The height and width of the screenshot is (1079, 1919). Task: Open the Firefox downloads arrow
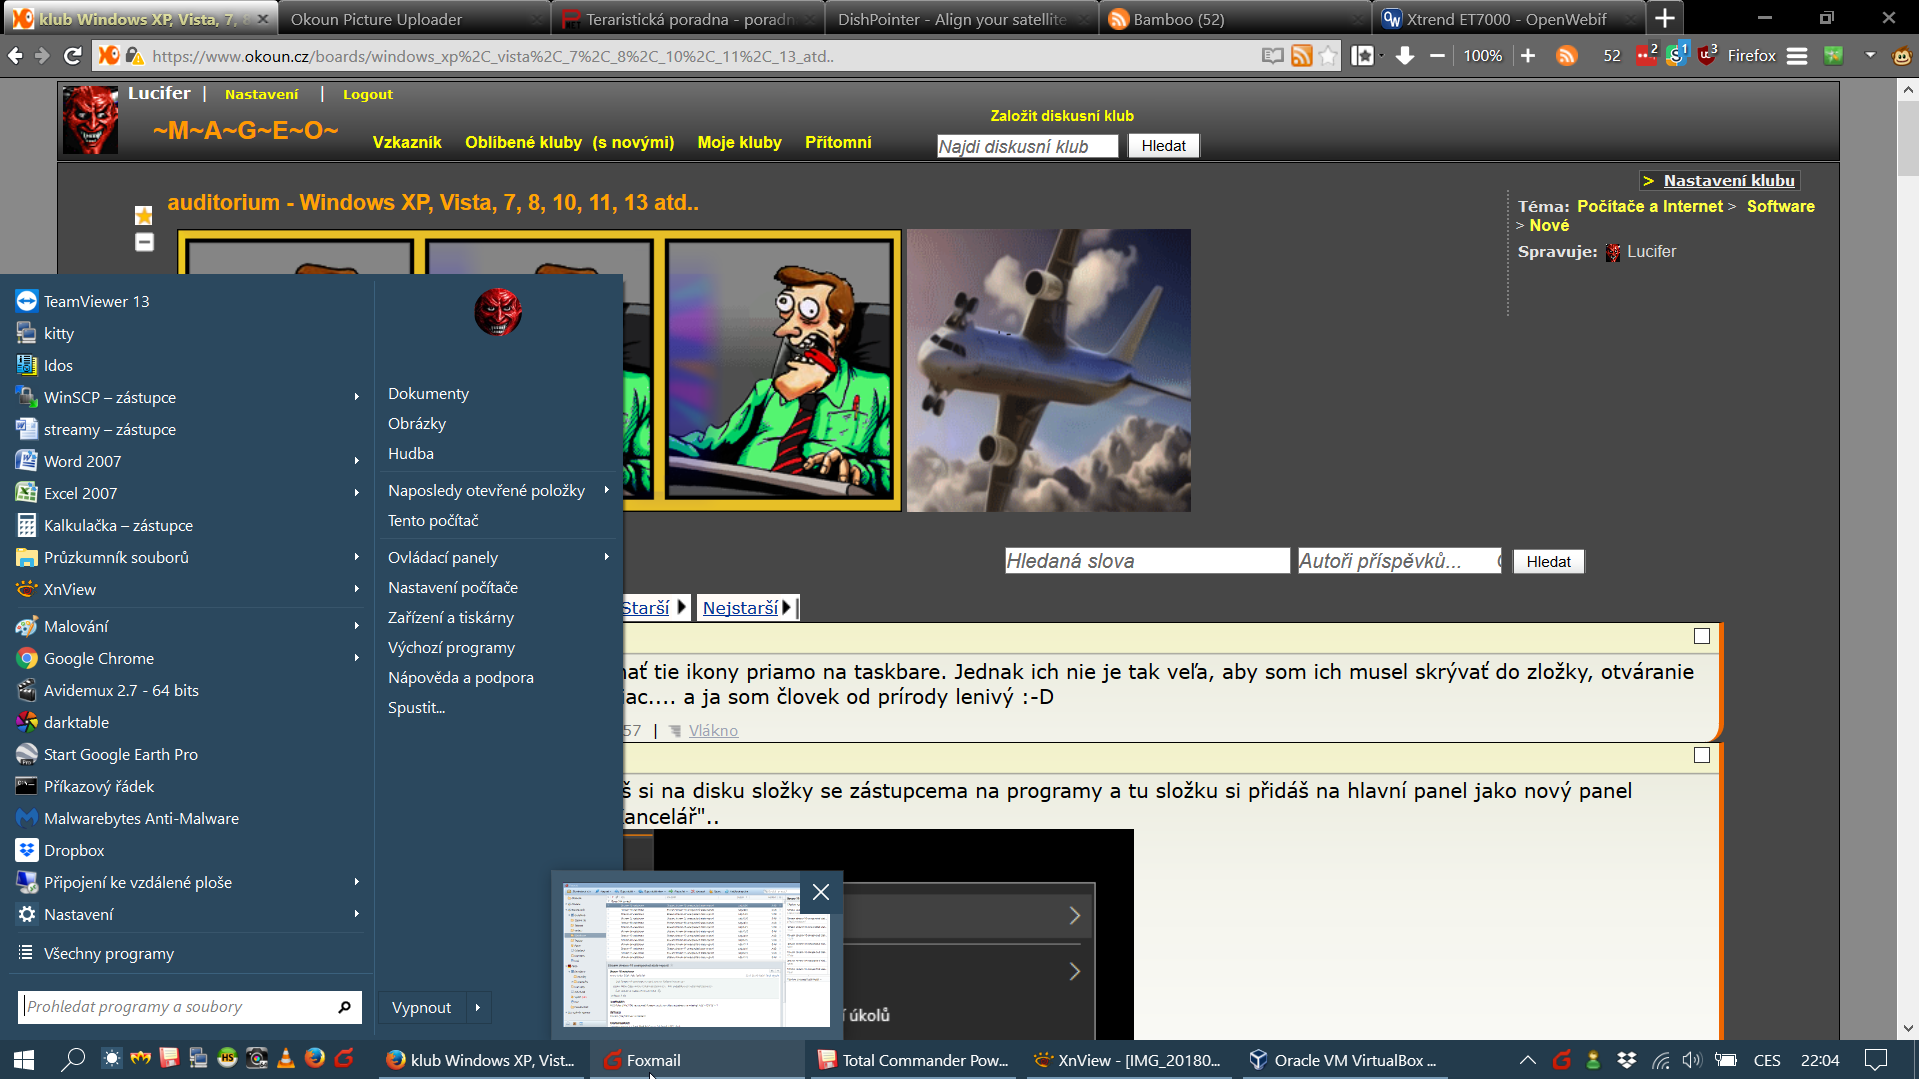(1405, 56)
